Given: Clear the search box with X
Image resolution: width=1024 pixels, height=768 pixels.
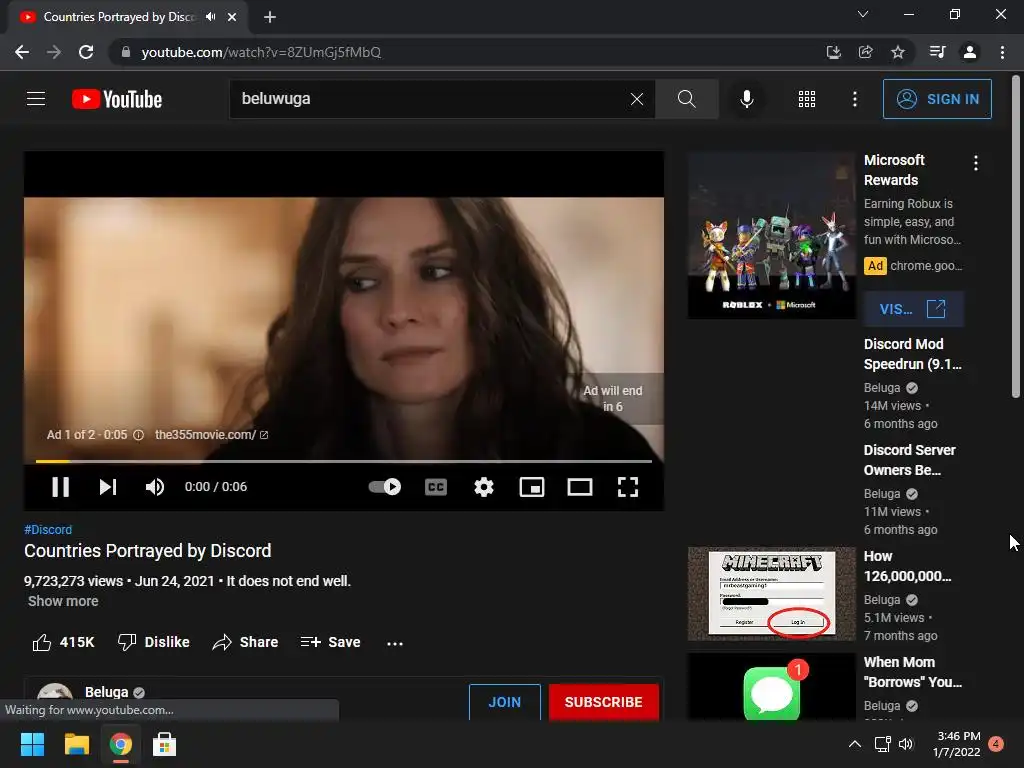Looking at the screenshot, I should coord(637,99).
